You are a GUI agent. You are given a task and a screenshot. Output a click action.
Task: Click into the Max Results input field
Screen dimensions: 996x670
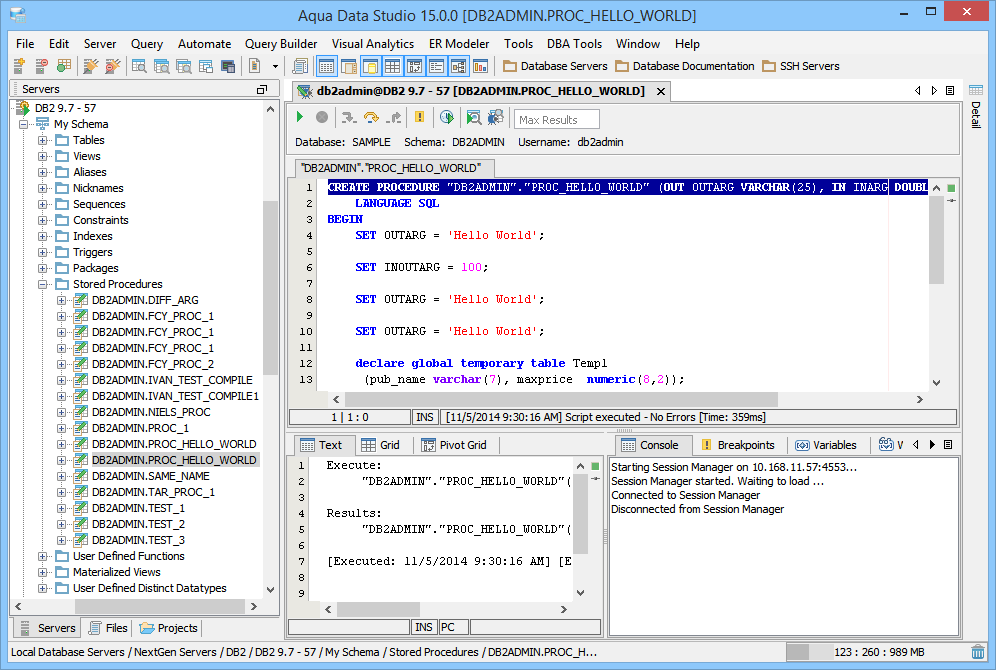coord(556,120)
